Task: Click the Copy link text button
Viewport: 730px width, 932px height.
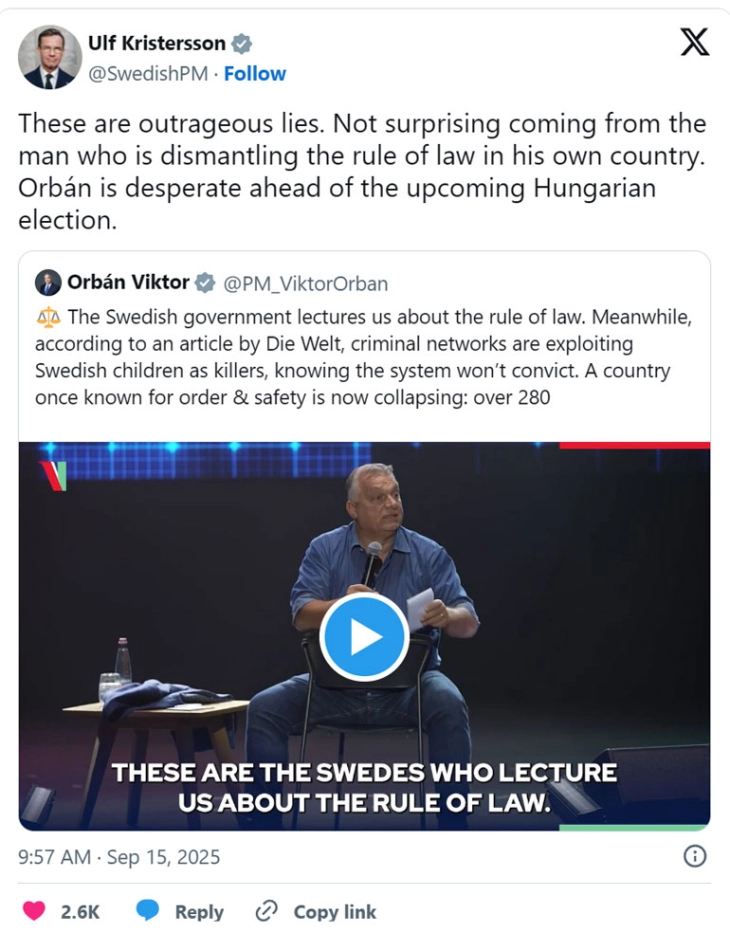Action: pyautogui.click(x=335, y=911)
